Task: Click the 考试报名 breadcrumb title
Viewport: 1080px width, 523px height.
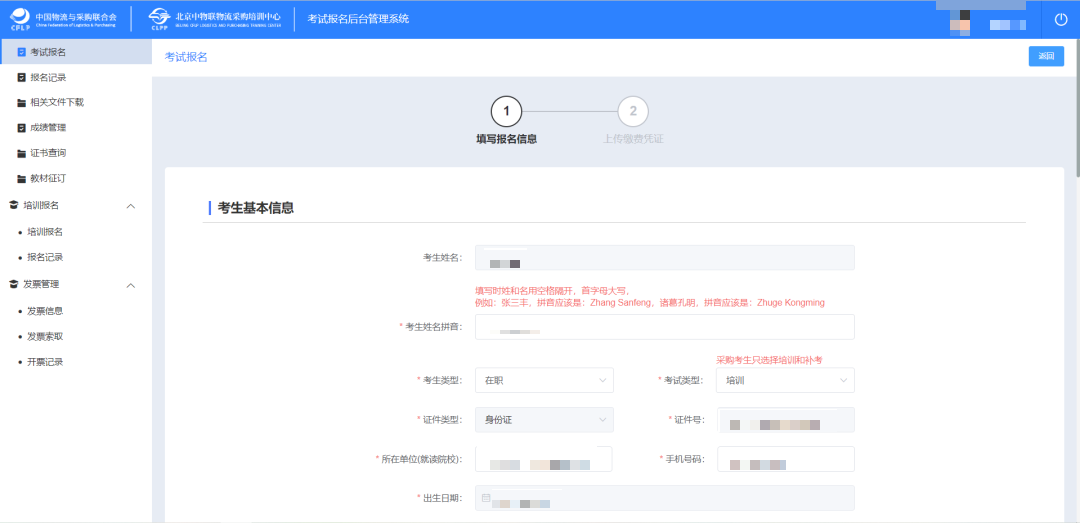Action: [185, 57]
